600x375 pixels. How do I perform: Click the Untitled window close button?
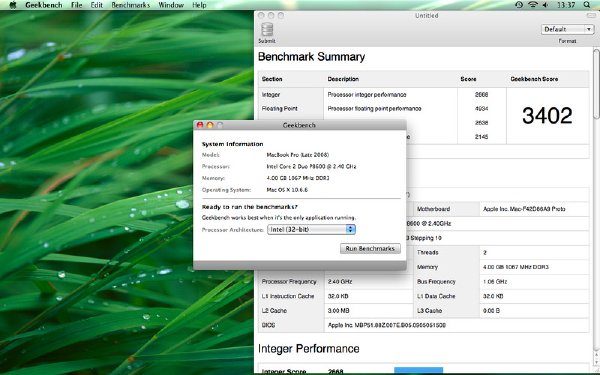pos(261,15)
